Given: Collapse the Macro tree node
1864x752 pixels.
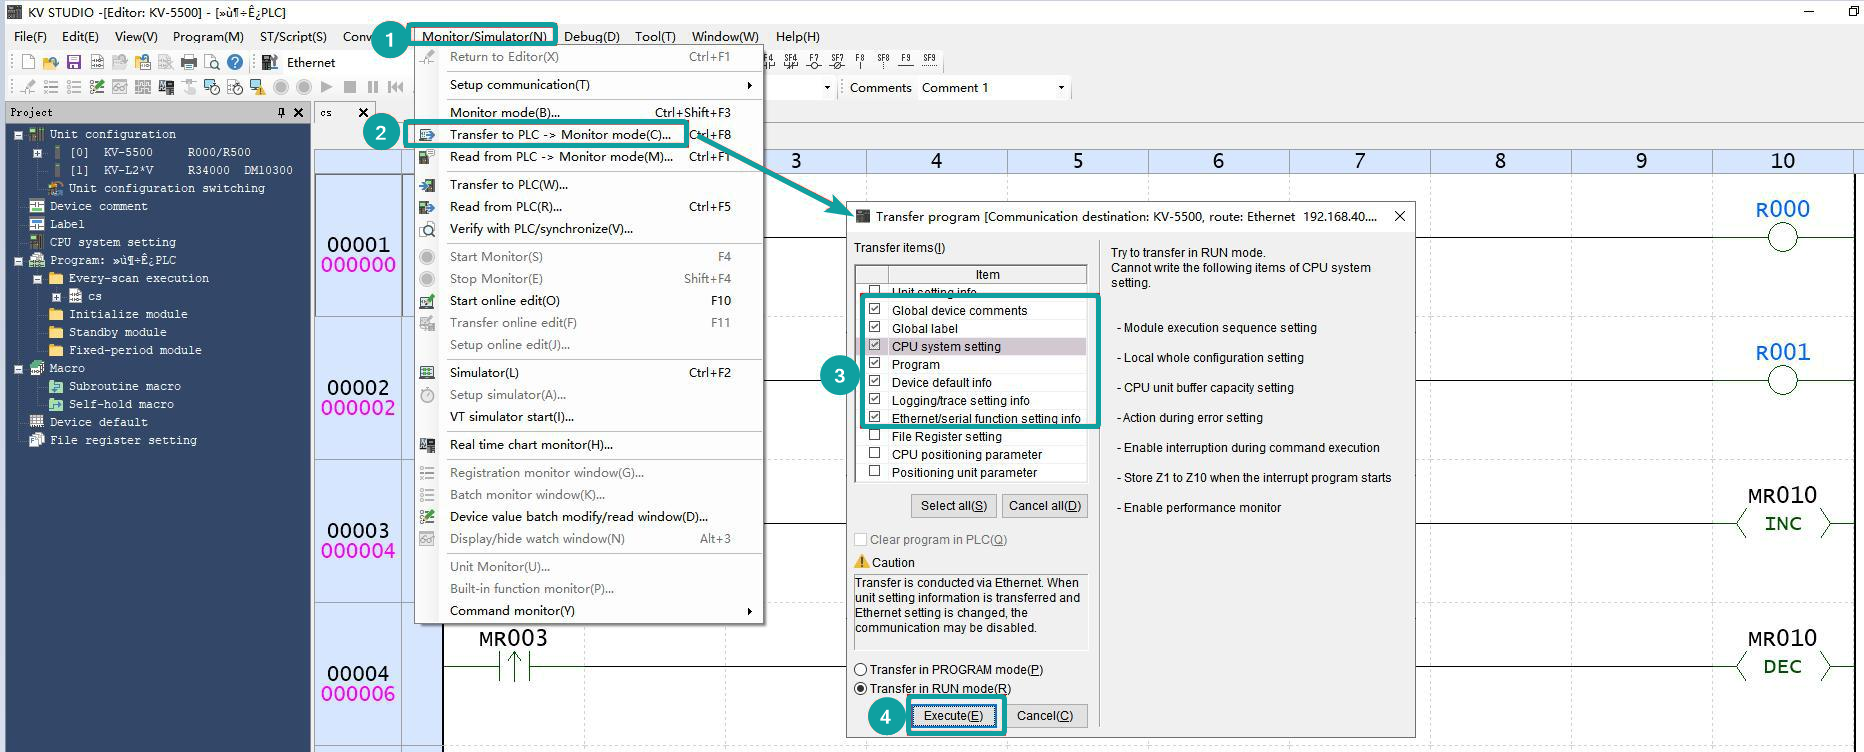Looking at the screenshot, I should 18,368.
